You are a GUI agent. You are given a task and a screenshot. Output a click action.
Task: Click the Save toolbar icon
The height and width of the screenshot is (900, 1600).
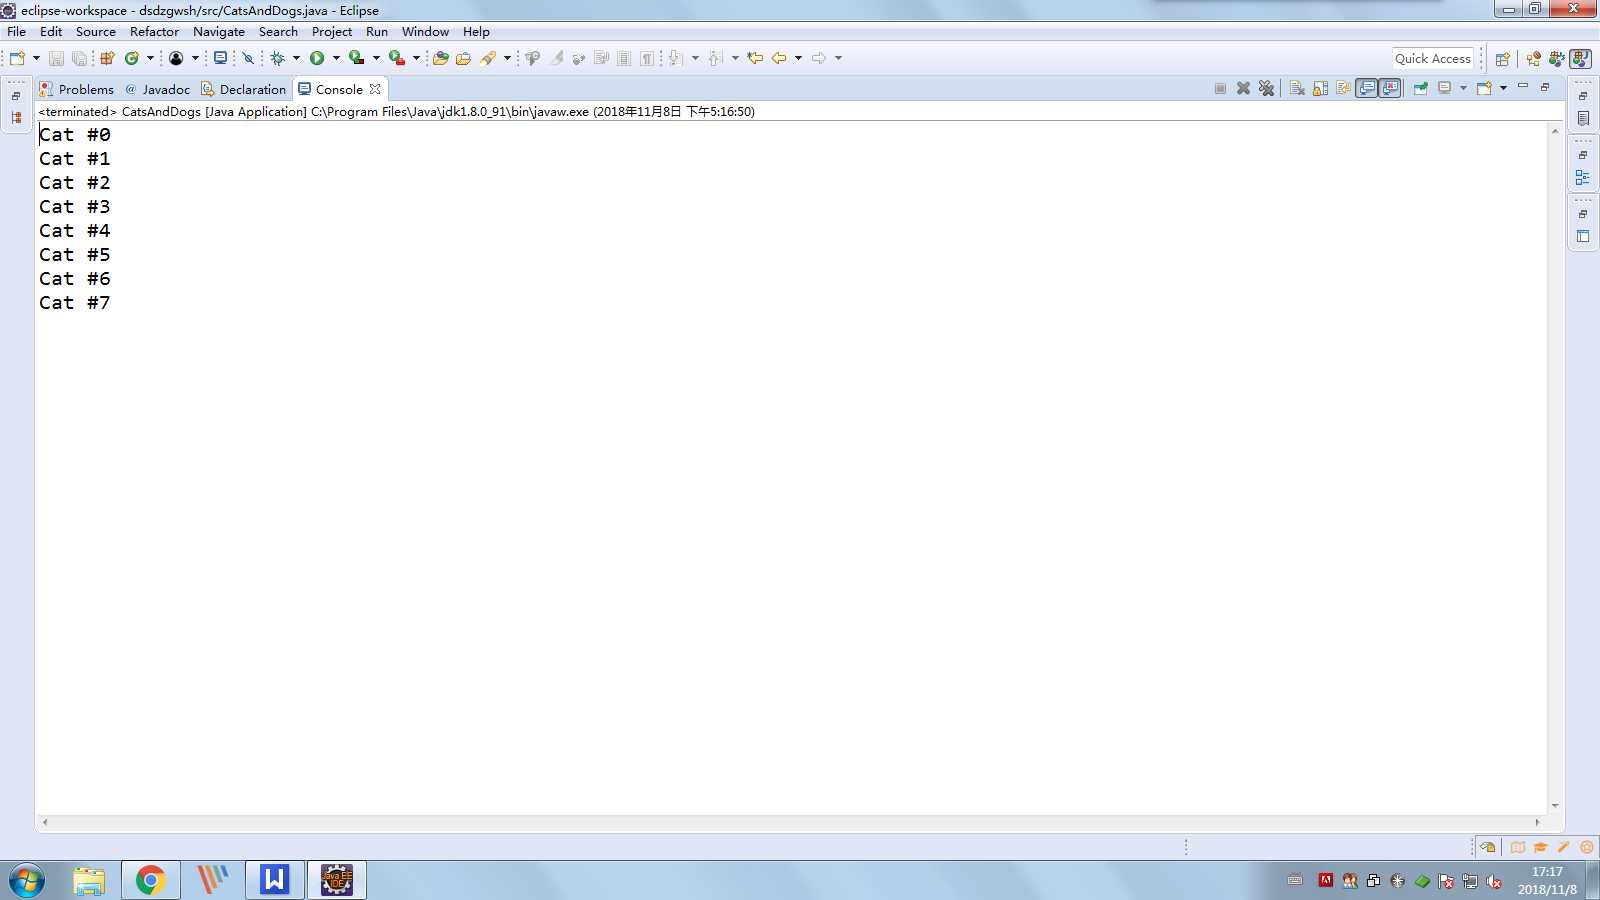click(x=56, y=58)
